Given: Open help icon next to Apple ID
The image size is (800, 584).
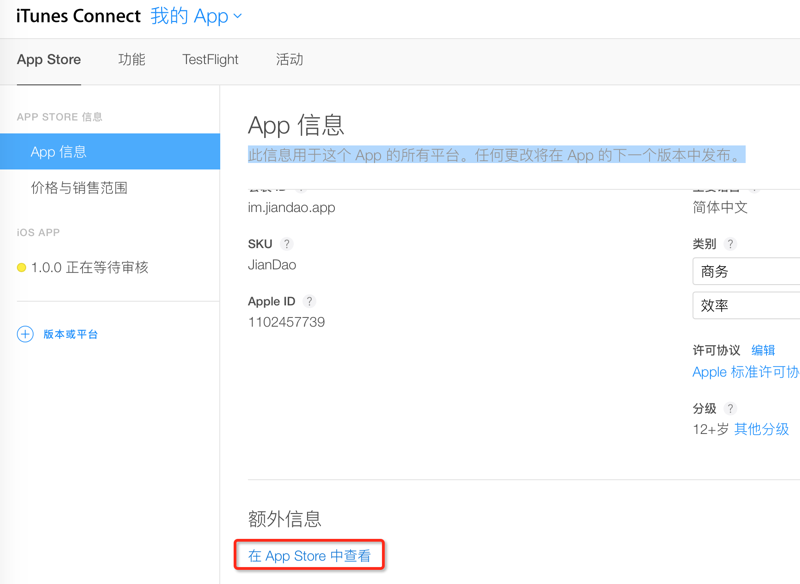Looking at the screenshot, I should (x=309, y=301).
